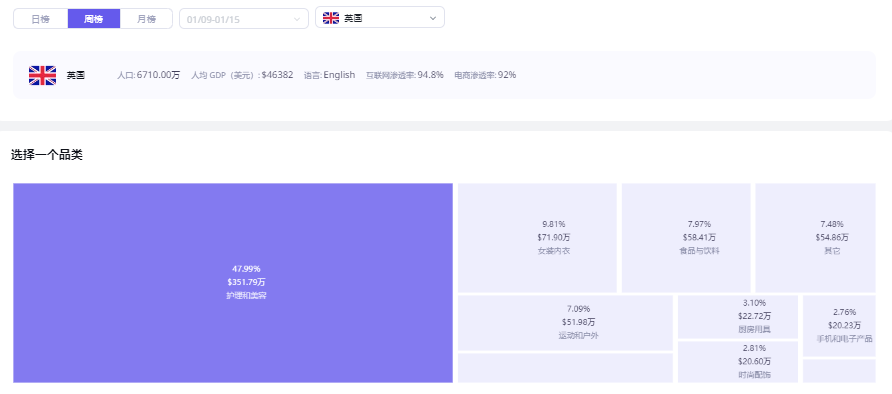
Task: Select the 周榜 weekly ranking tab
Action: [94, 19]
